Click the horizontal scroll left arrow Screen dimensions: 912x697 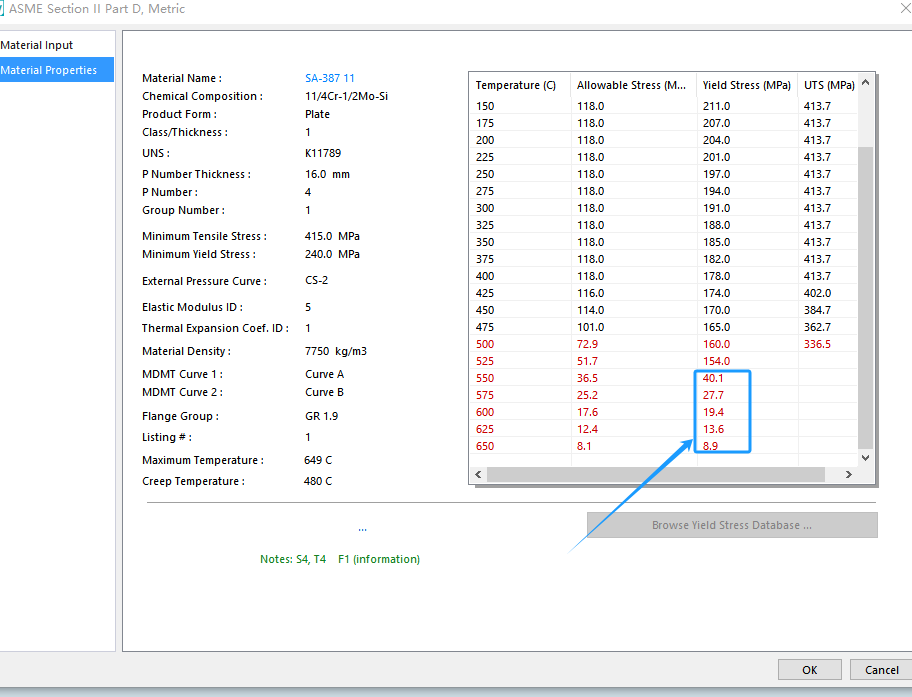(x=478, y=474)
